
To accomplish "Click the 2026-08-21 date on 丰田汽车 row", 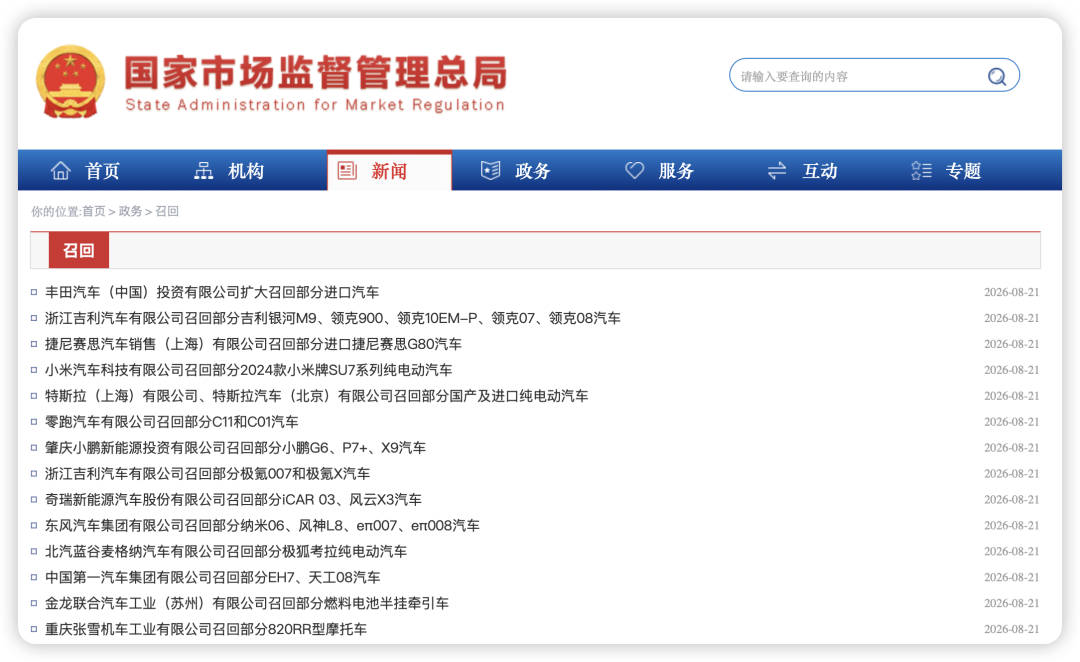I will tap(1011, 292).
